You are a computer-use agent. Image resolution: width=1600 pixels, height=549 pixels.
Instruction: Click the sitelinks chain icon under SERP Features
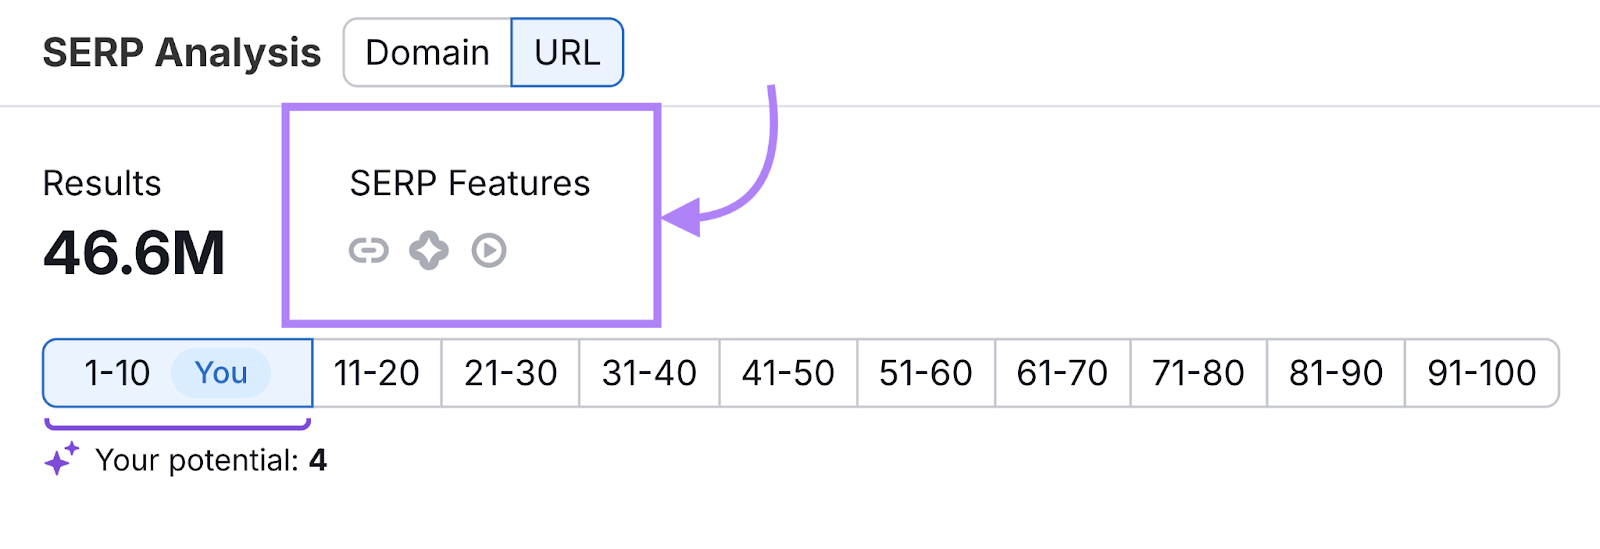point(368,250)
